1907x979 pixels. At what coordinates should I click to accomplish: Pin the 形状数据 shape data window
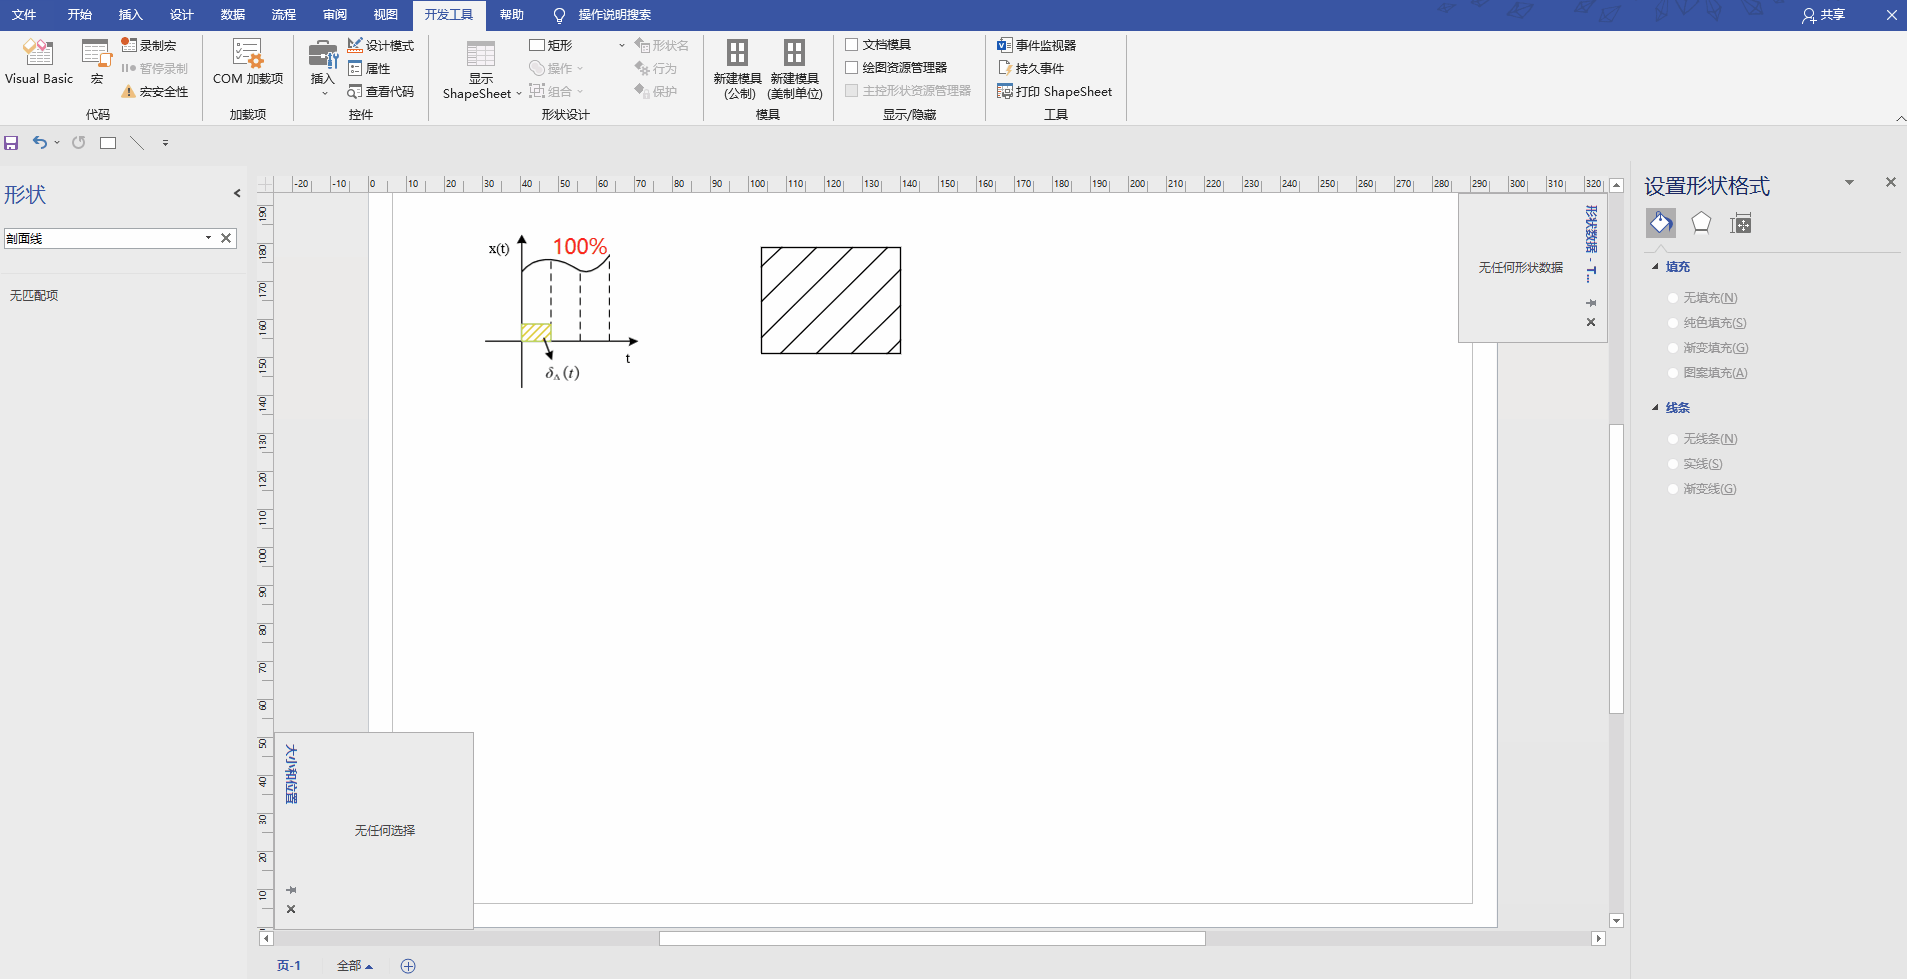[x=1591, y=303]
